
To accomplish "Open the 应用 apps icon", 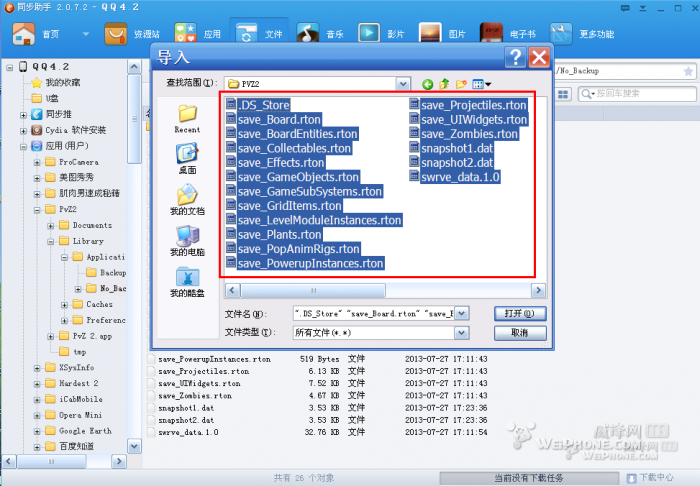I will coord(186,34).
